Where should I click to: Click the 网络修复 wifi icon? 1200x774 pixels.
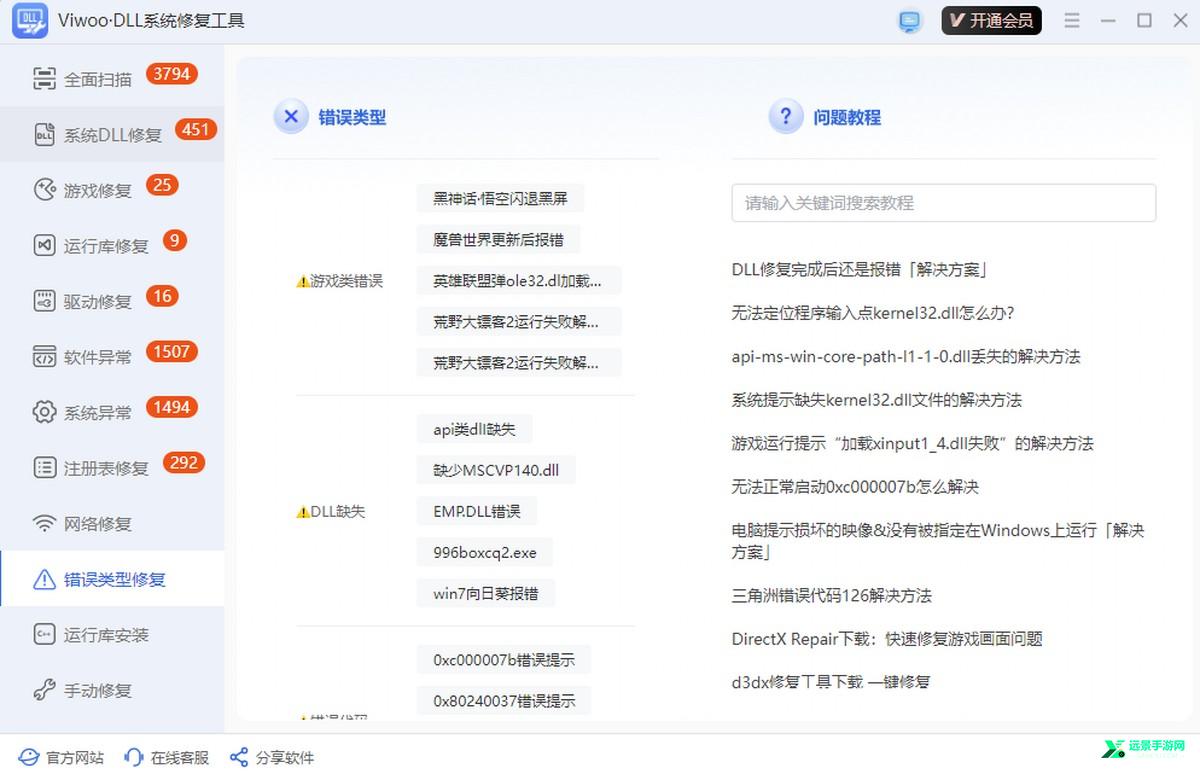[x=44, y=523]
